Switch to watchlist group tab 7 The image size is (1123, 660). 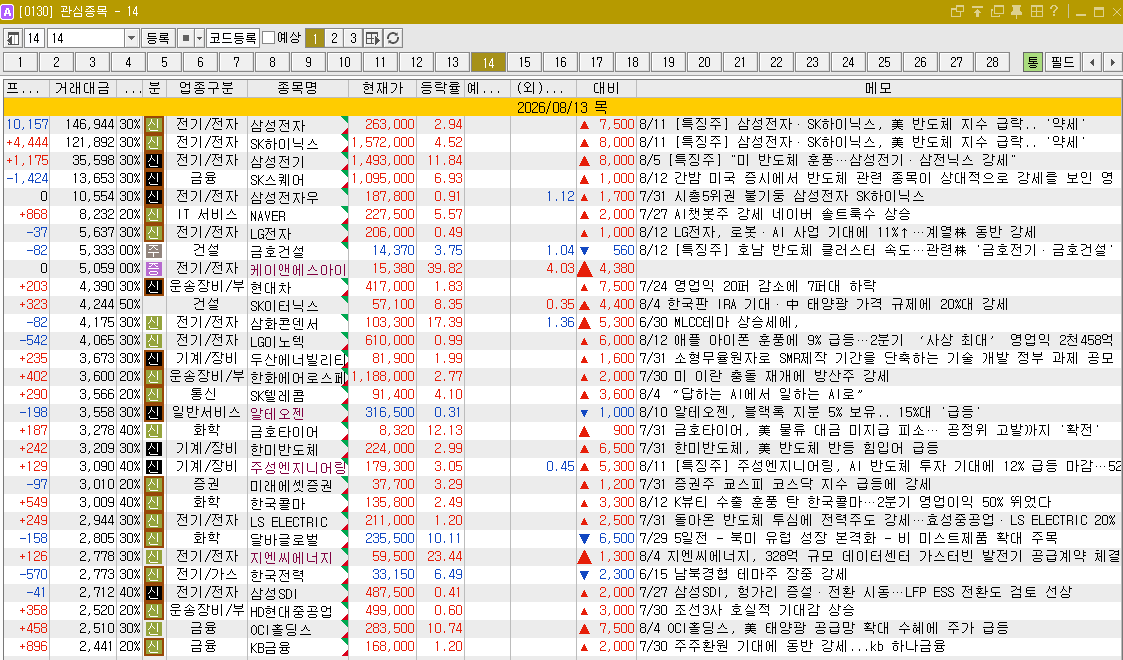[x=236, y=62]
